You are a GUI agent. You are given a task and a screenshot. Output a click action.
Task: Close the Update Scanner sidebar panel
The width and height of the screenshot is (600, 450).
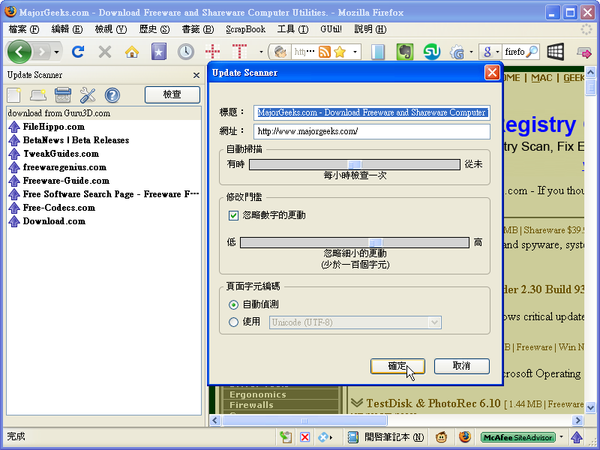tap(196, 75)
